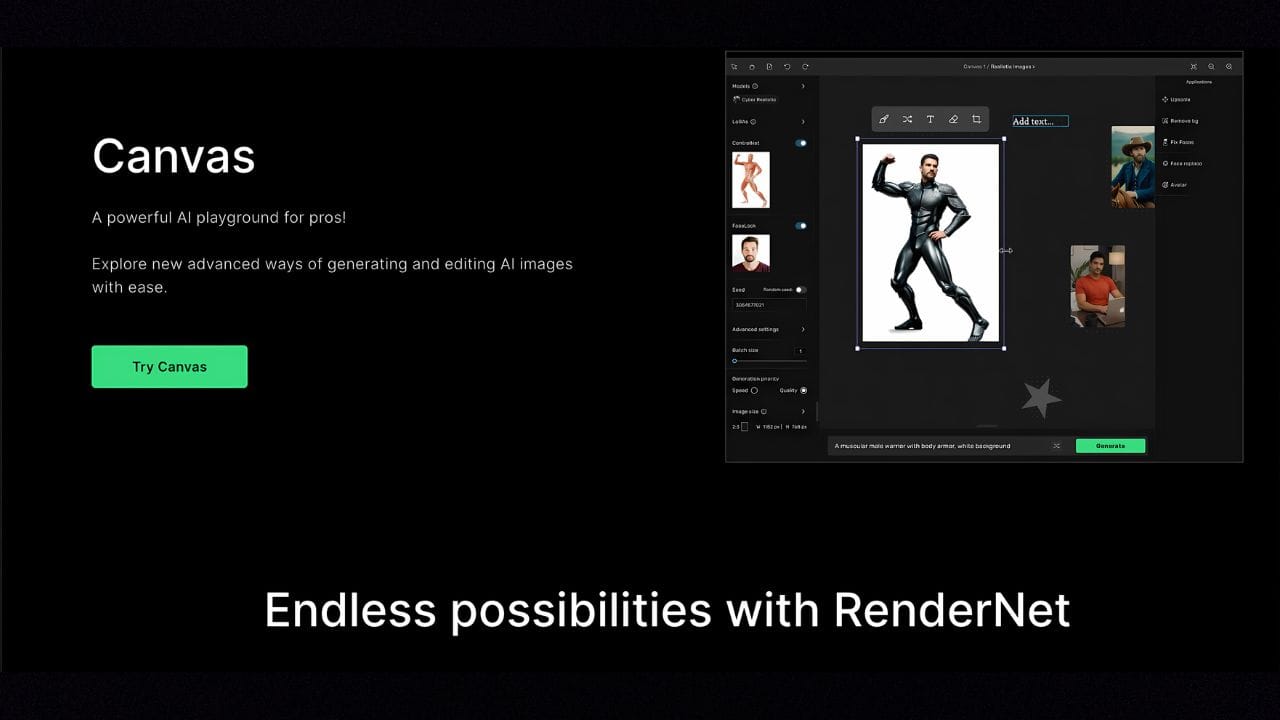Select the Quality radio button
This screenshot has height=720, width=1280.
[803, 390]
